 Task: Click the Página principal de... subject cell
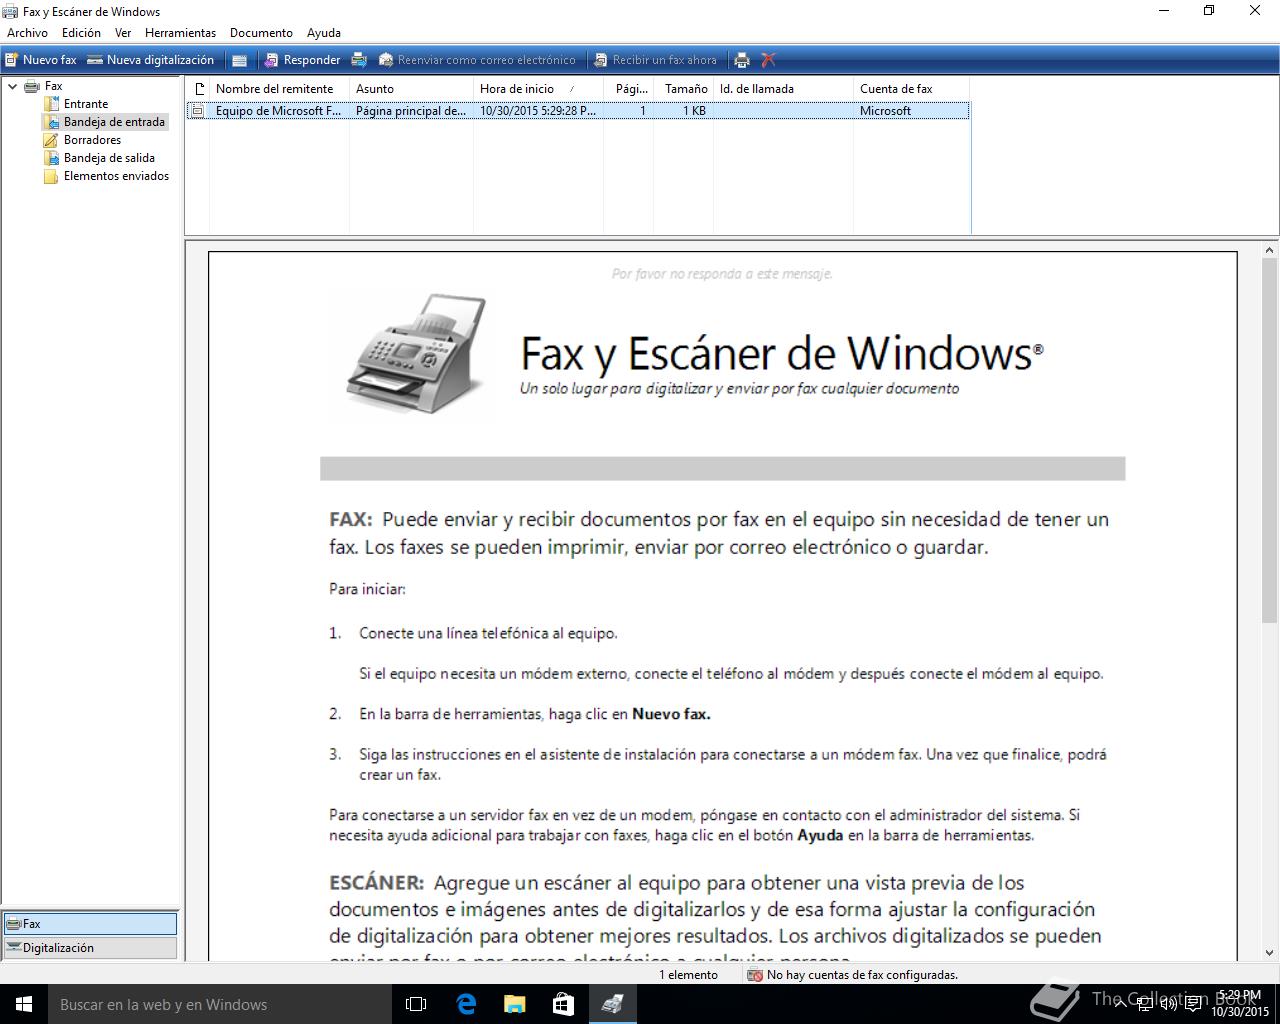411,111
